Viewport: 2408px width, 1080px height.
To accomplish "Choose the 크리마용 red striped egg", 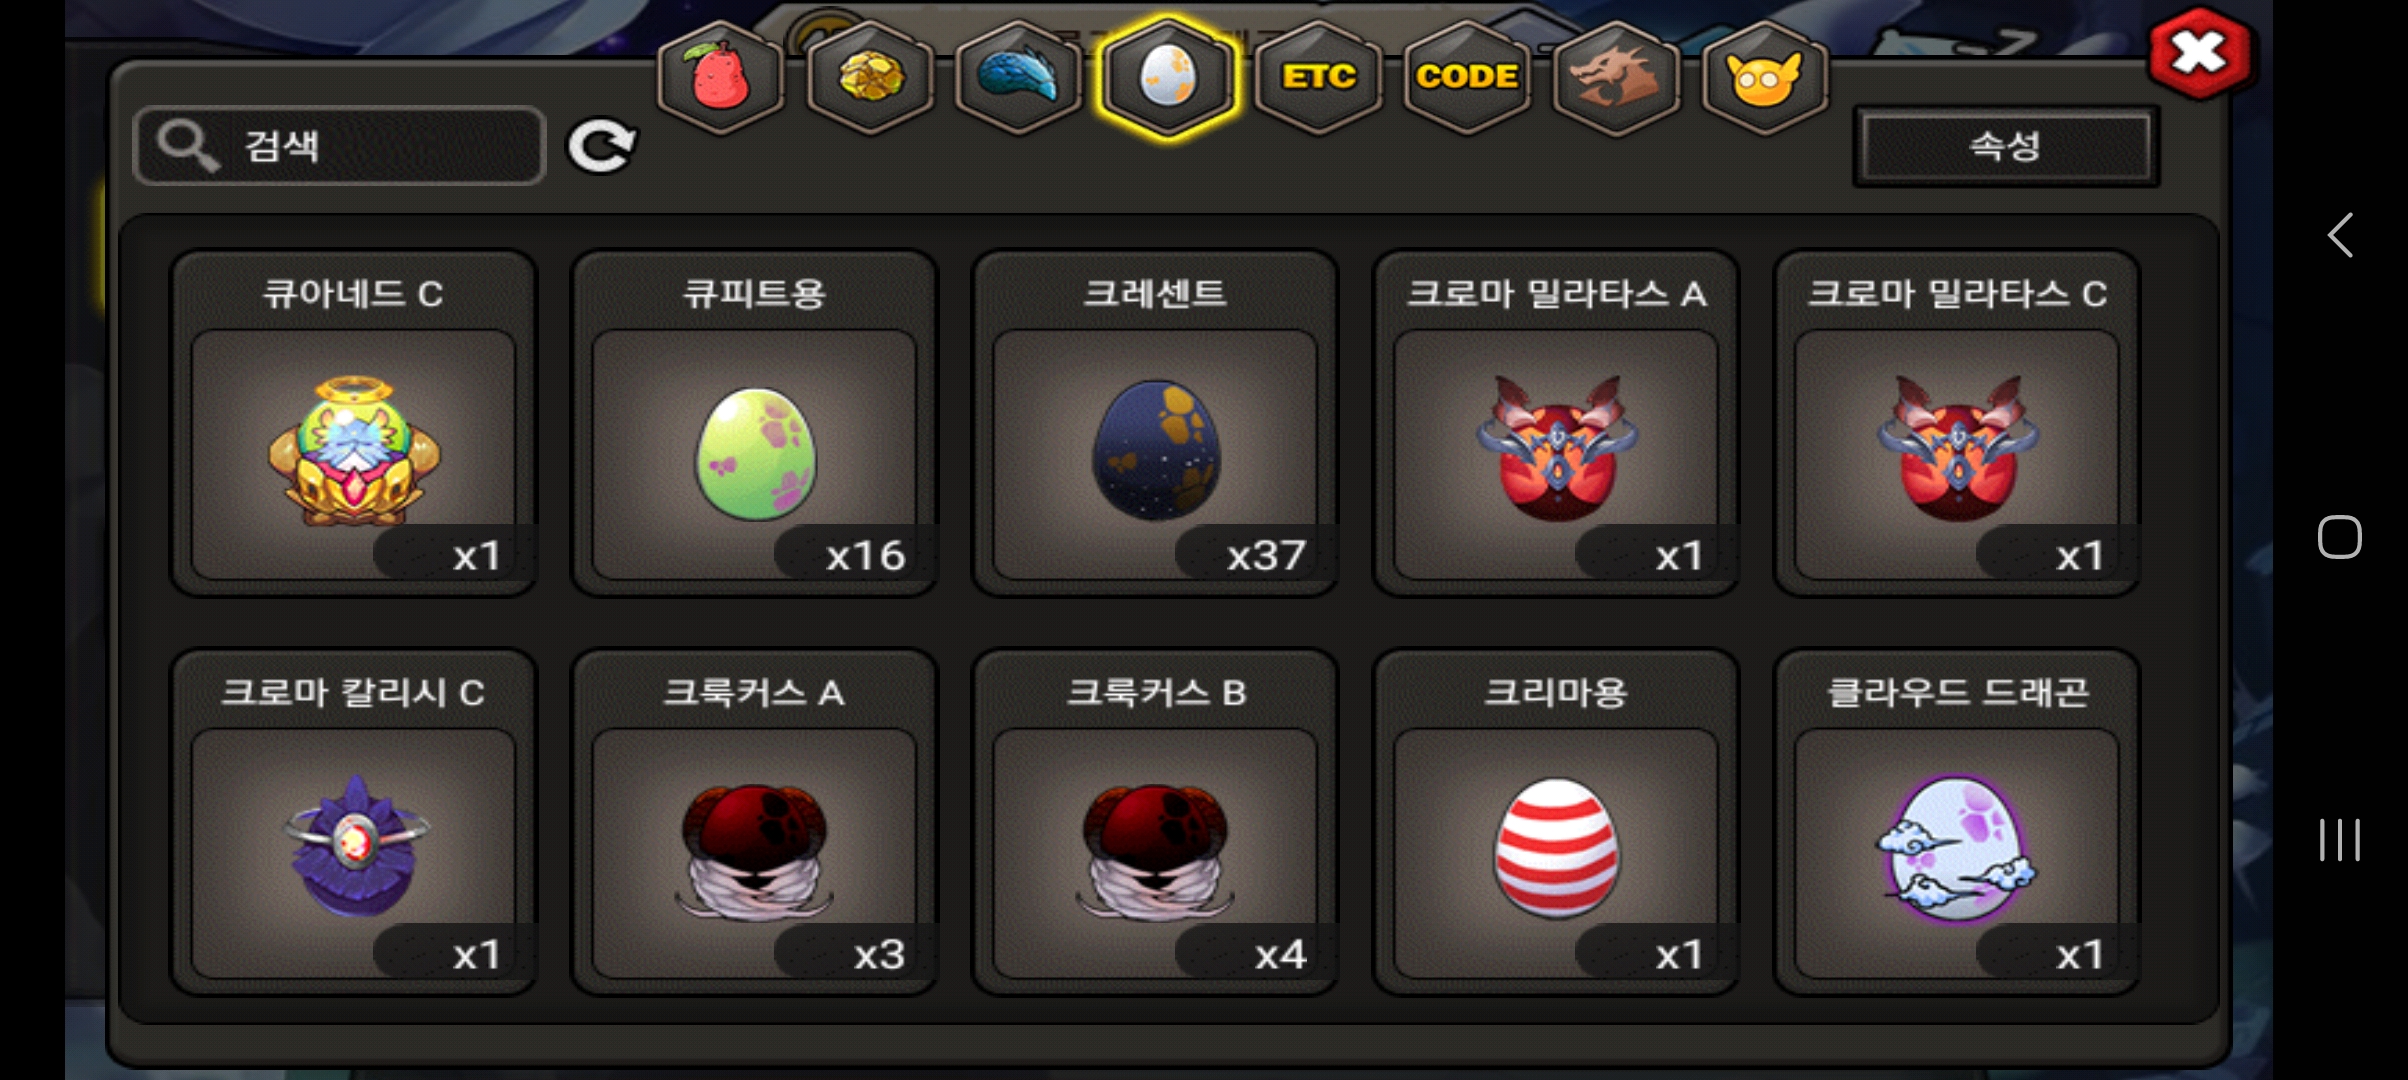I will 1556,822.
